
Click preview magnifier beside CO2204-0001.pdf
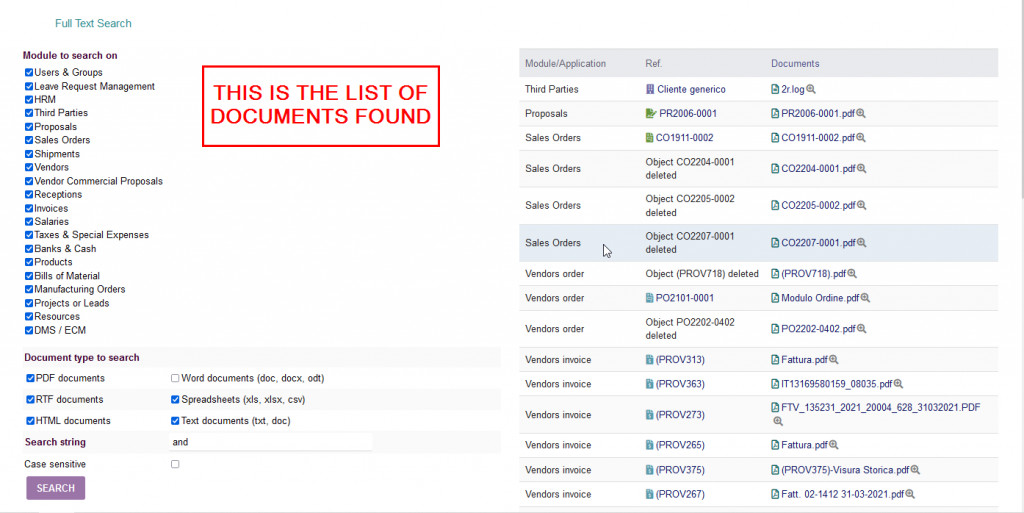coord(861,169)
